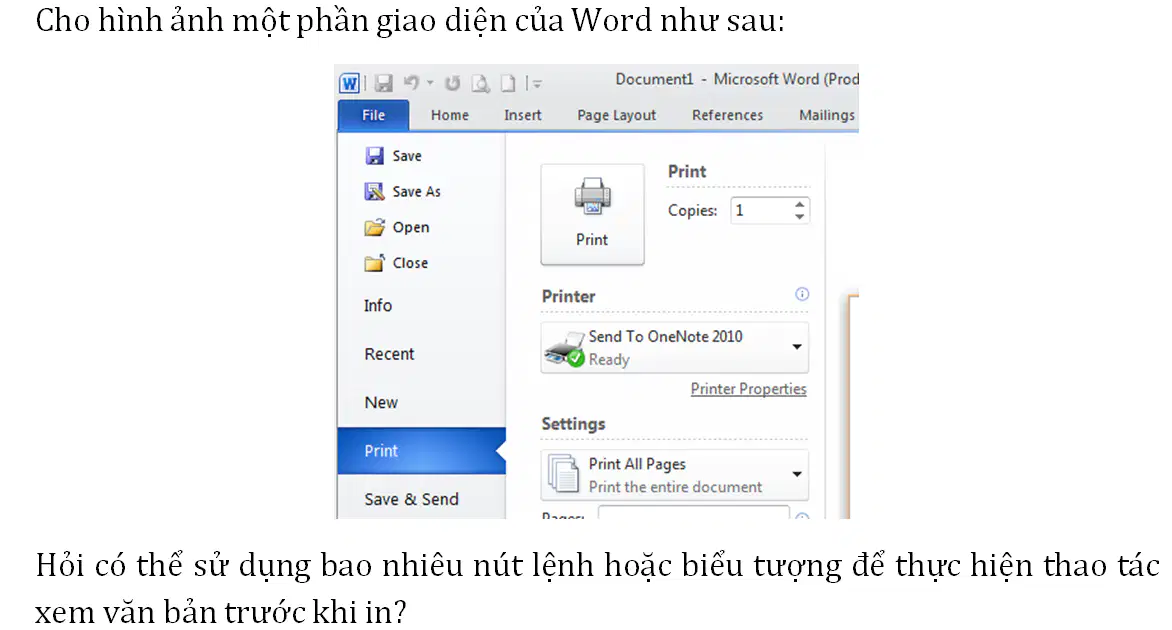Click the Undo icon in the Quick Access Toolbar
Screen dimensions: 1172x630
[411, 82]
